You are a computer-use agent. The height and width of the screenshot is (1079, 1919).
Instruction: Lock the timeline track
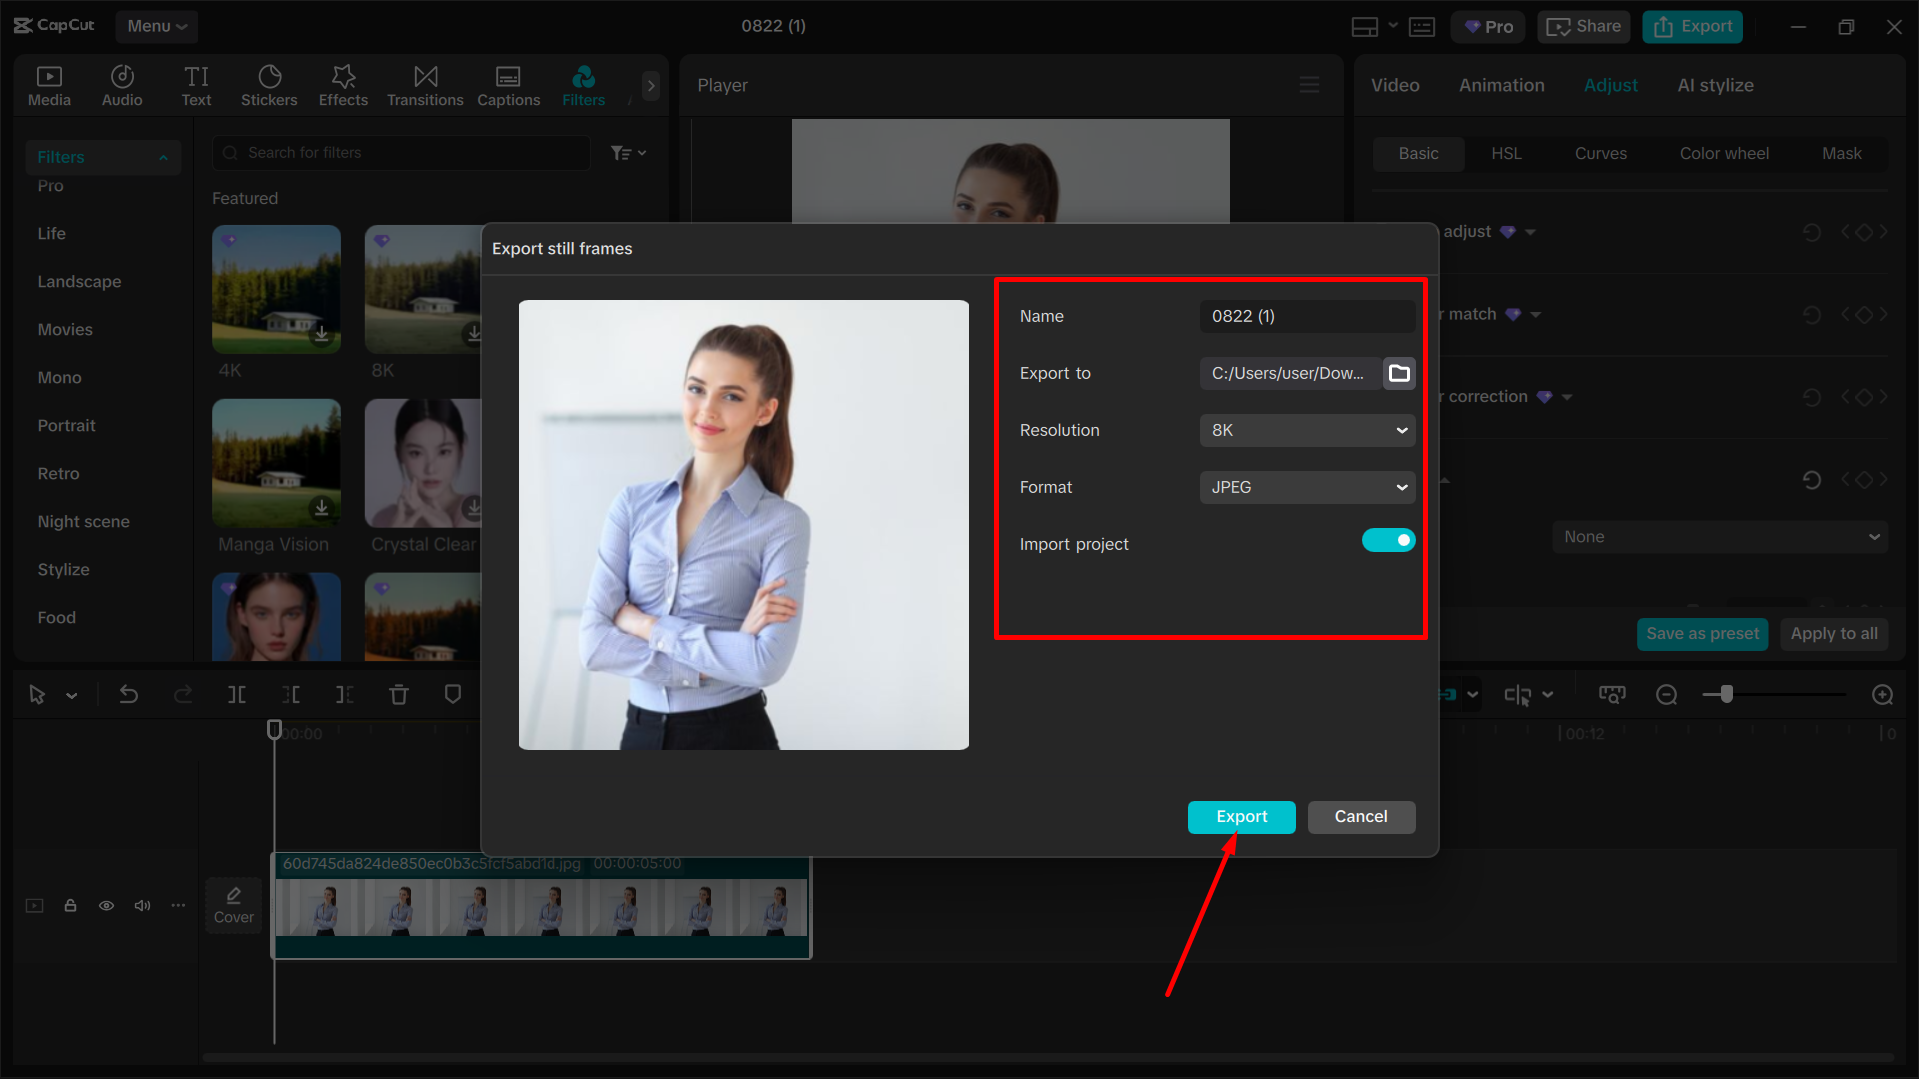tap(70, 905)
